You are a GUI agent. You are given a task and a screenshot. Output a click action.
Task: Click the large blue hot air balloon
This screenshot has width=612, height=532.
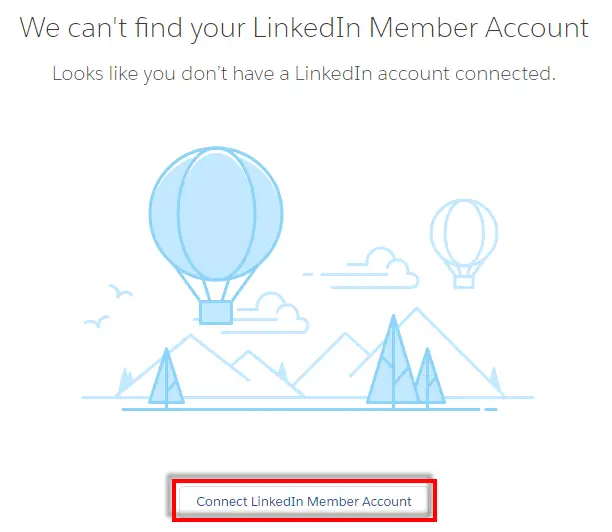pos(216,214)
